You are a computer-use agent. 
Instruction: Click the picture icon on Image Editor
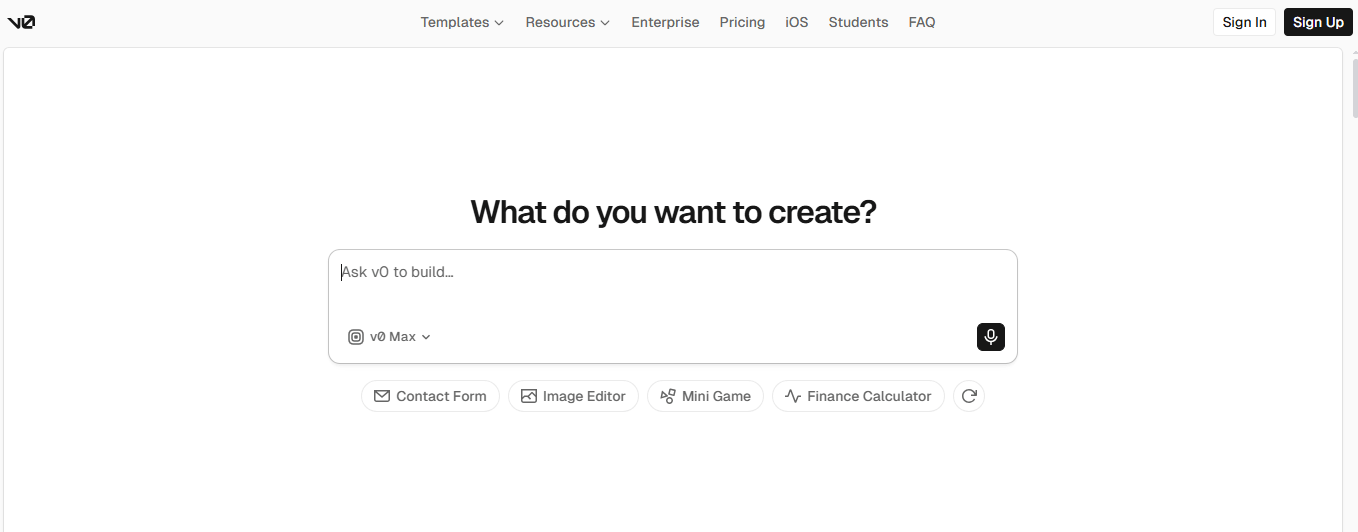(x=529, y=396)
